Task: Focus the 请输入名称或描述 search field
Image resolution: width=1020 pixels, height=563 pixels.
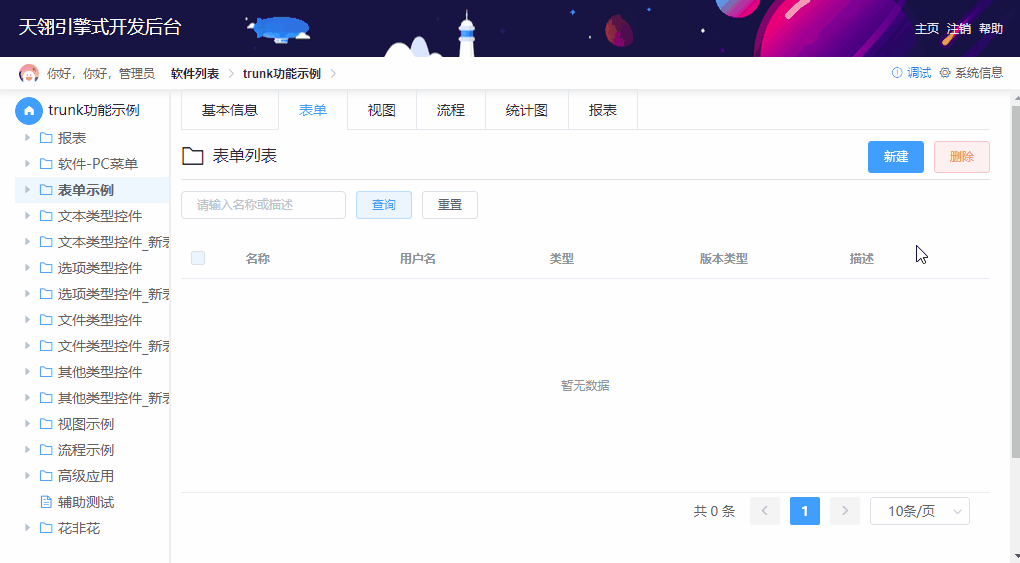Action: pos(263,205)
